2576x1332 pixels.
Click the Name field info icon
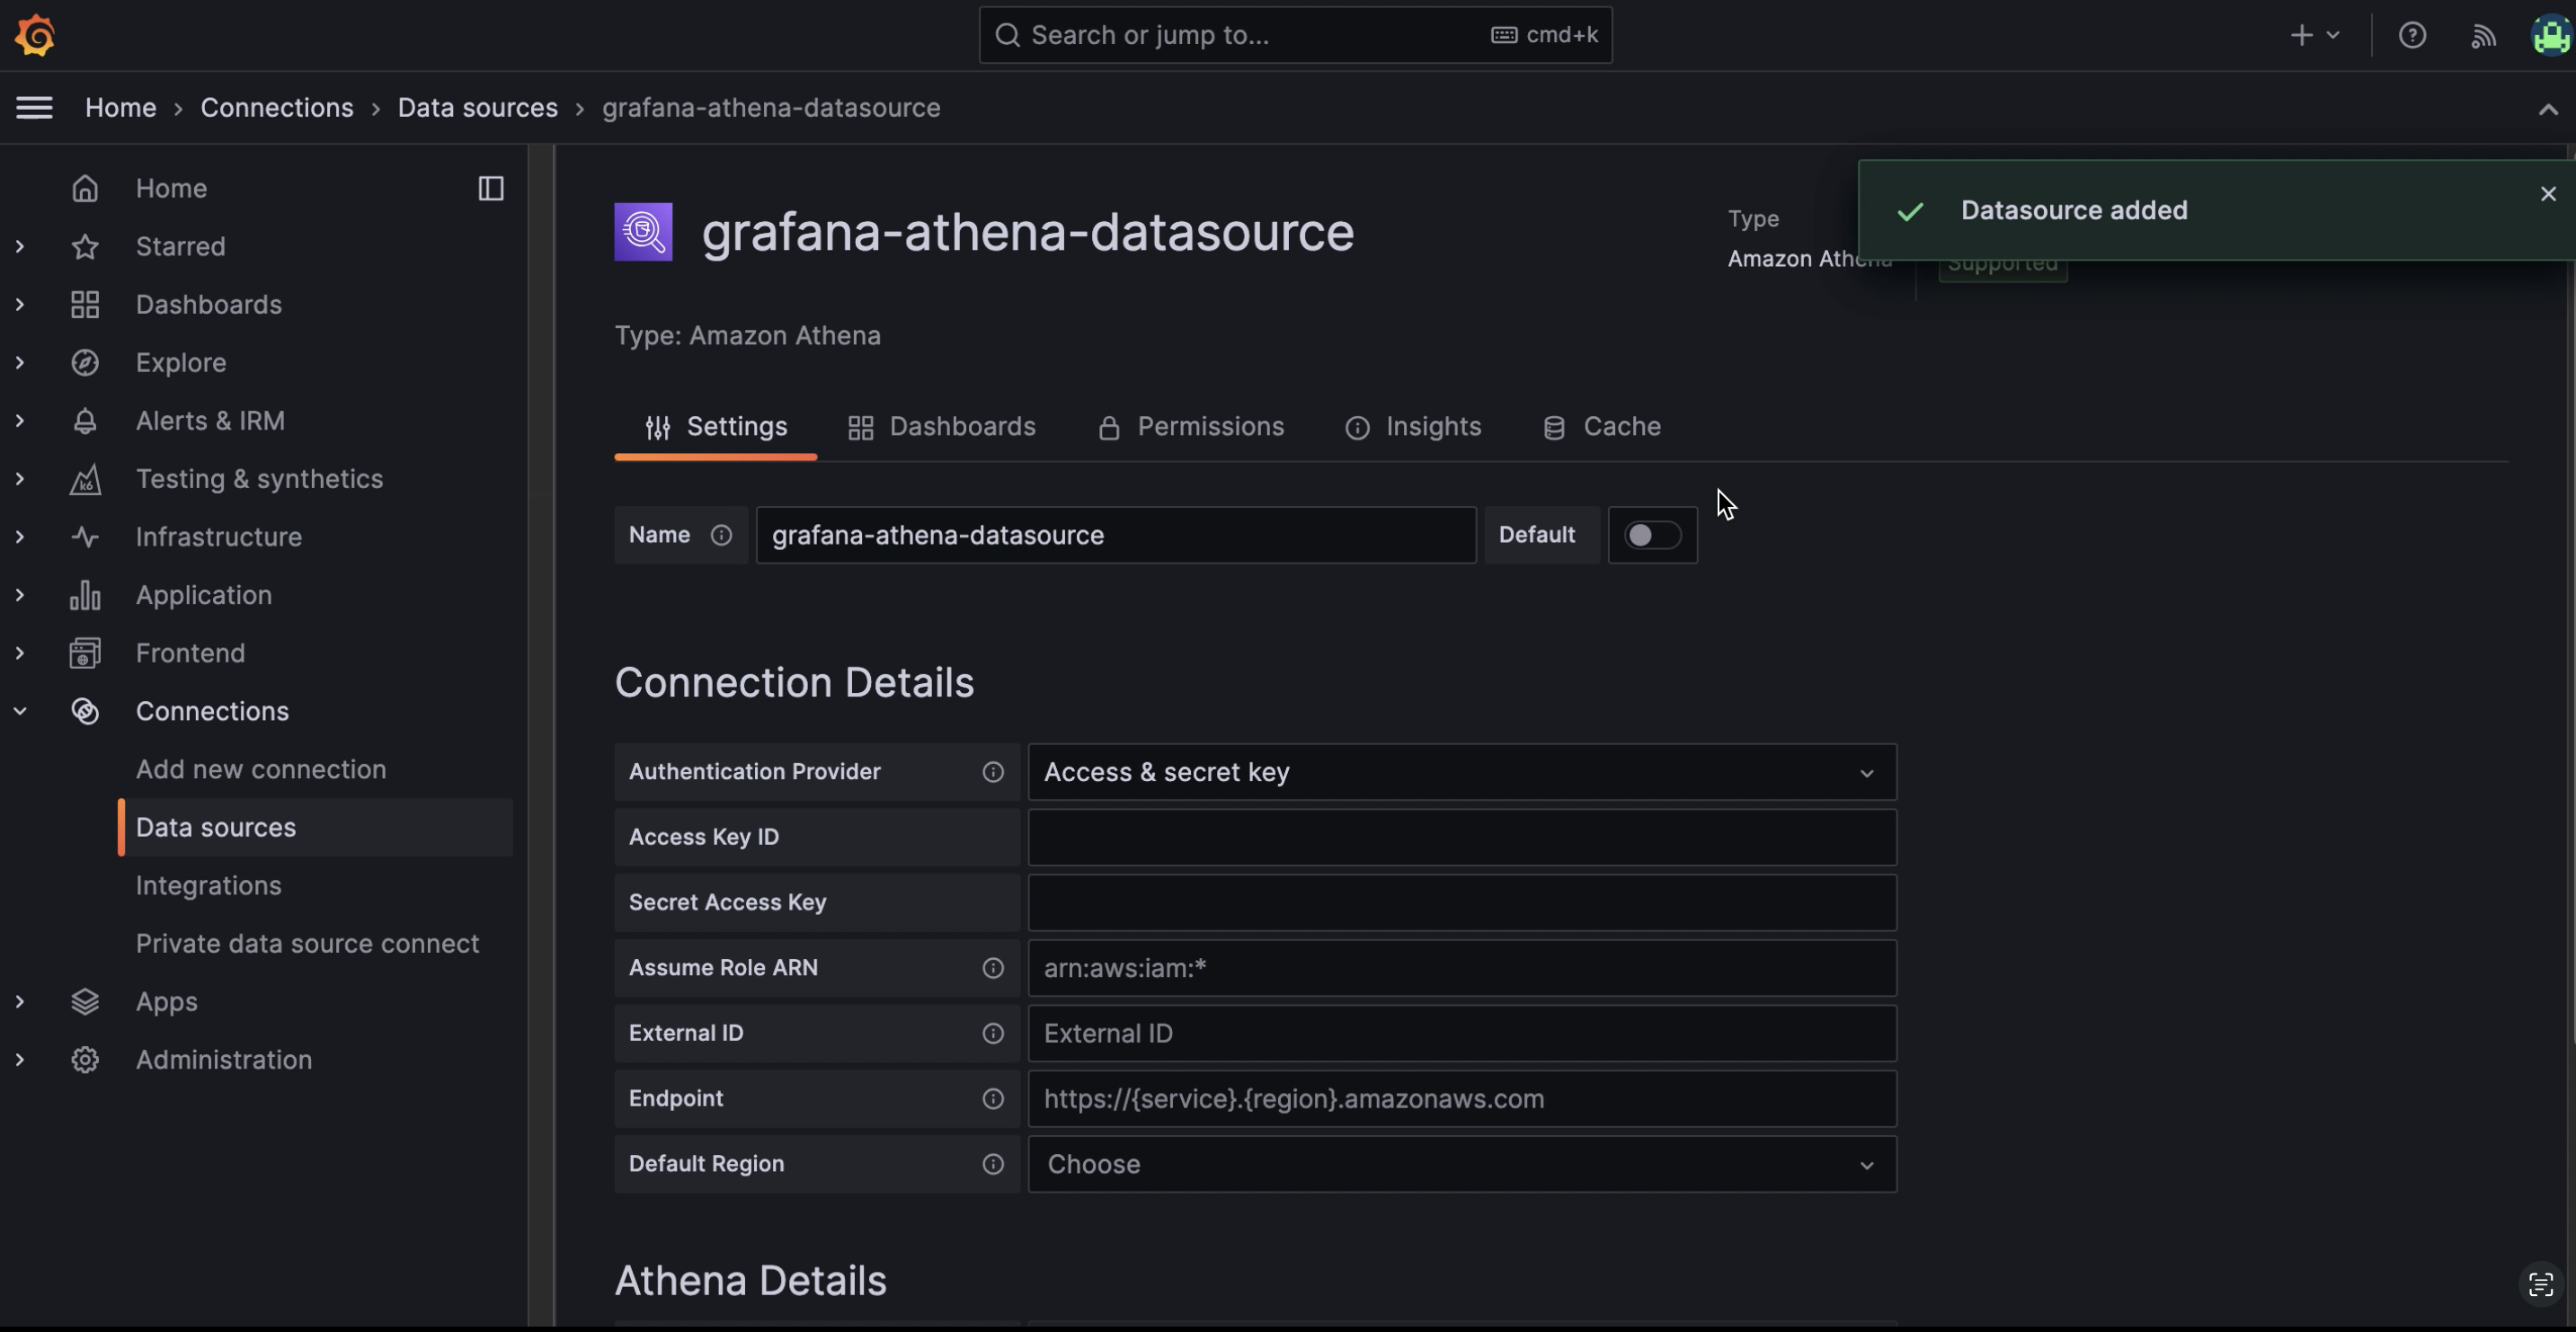coord(721,535)
